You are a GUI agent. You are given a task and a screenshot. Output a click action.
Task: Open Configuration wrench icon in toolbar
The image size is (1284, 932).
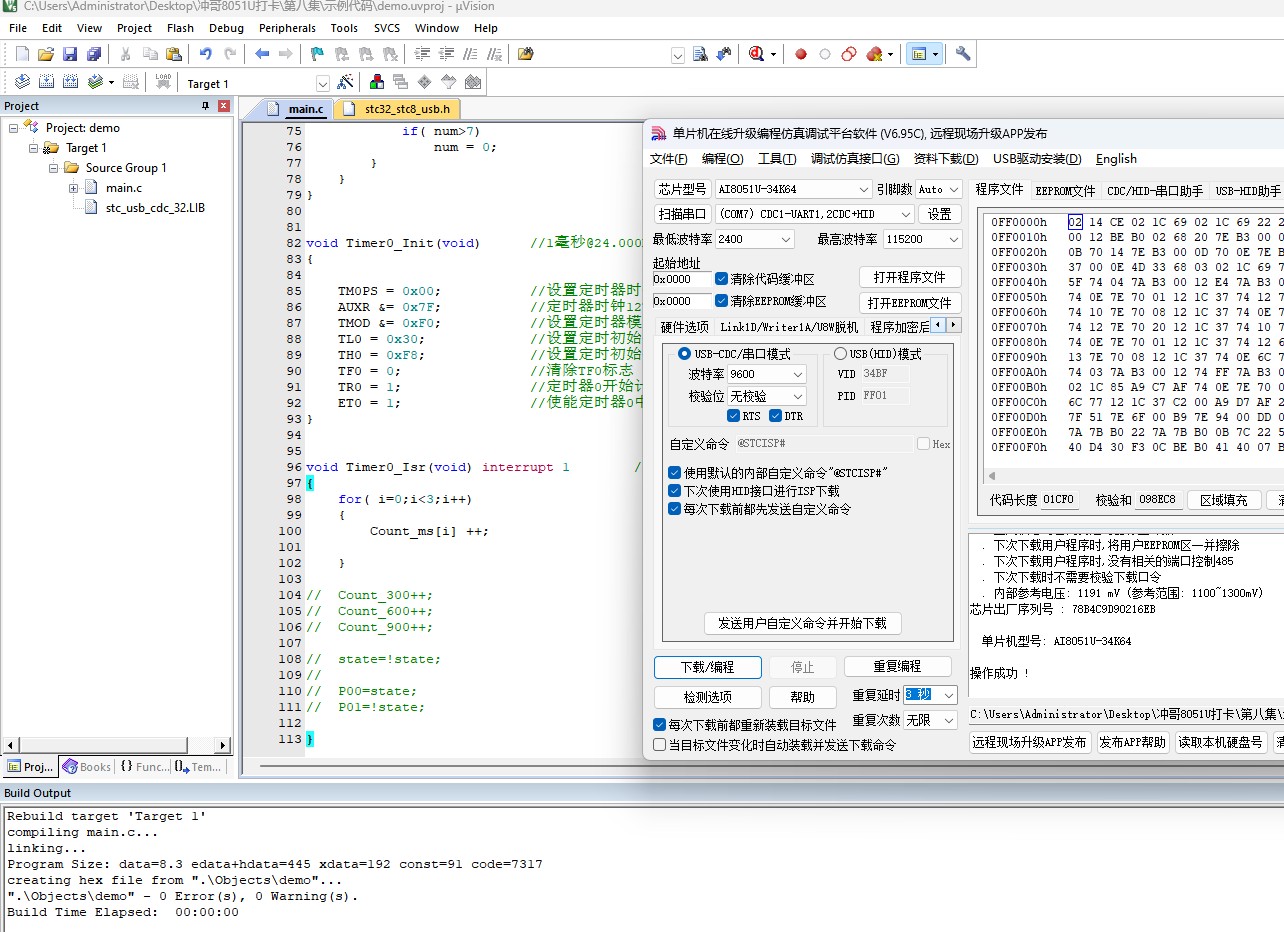963,54
